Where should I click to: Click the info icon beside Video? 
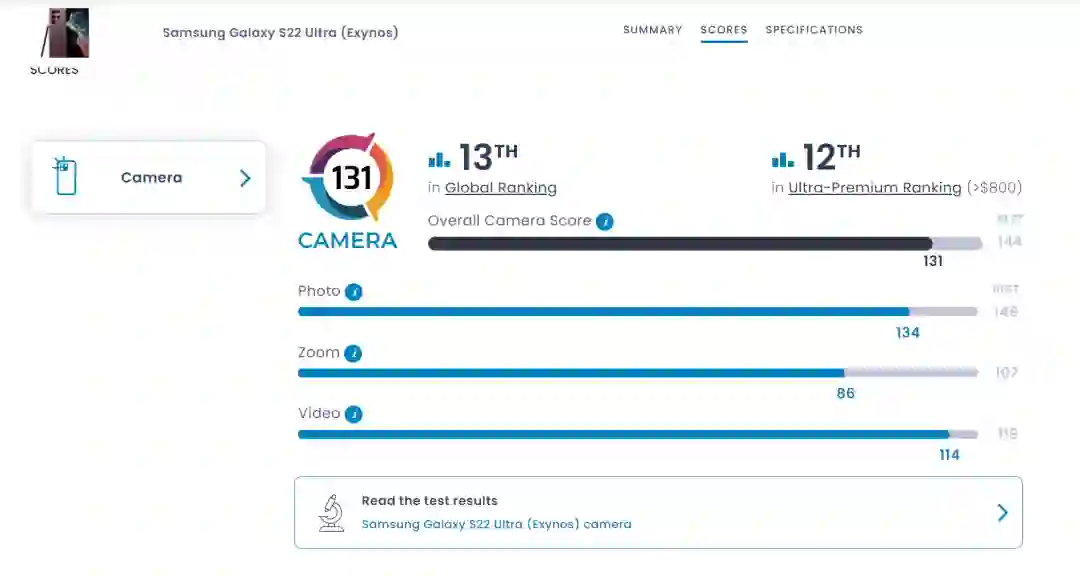pos(354,414)
